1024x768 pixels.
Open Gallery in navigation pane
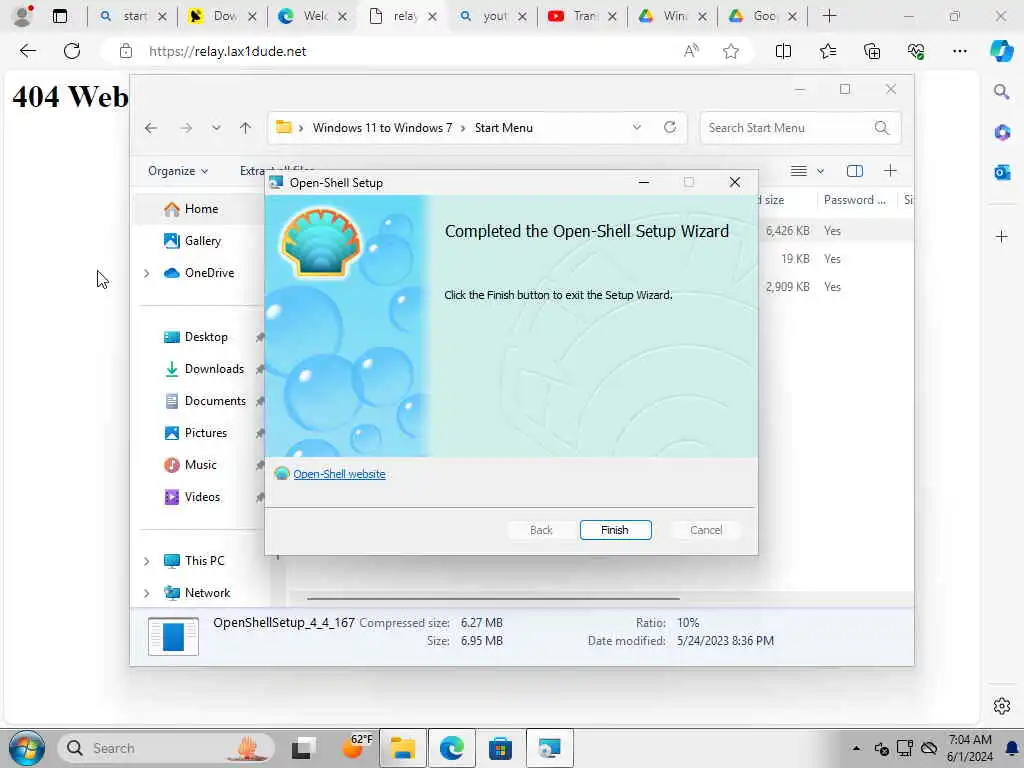click(x=202, y=241)
